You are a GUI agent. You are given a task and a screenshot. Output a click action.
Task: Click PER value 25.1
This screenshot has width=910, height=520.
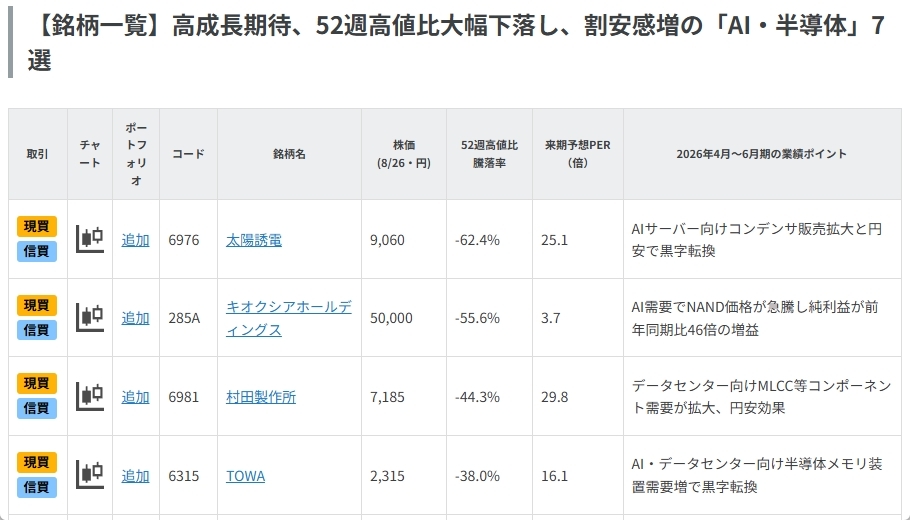[554, 240]
